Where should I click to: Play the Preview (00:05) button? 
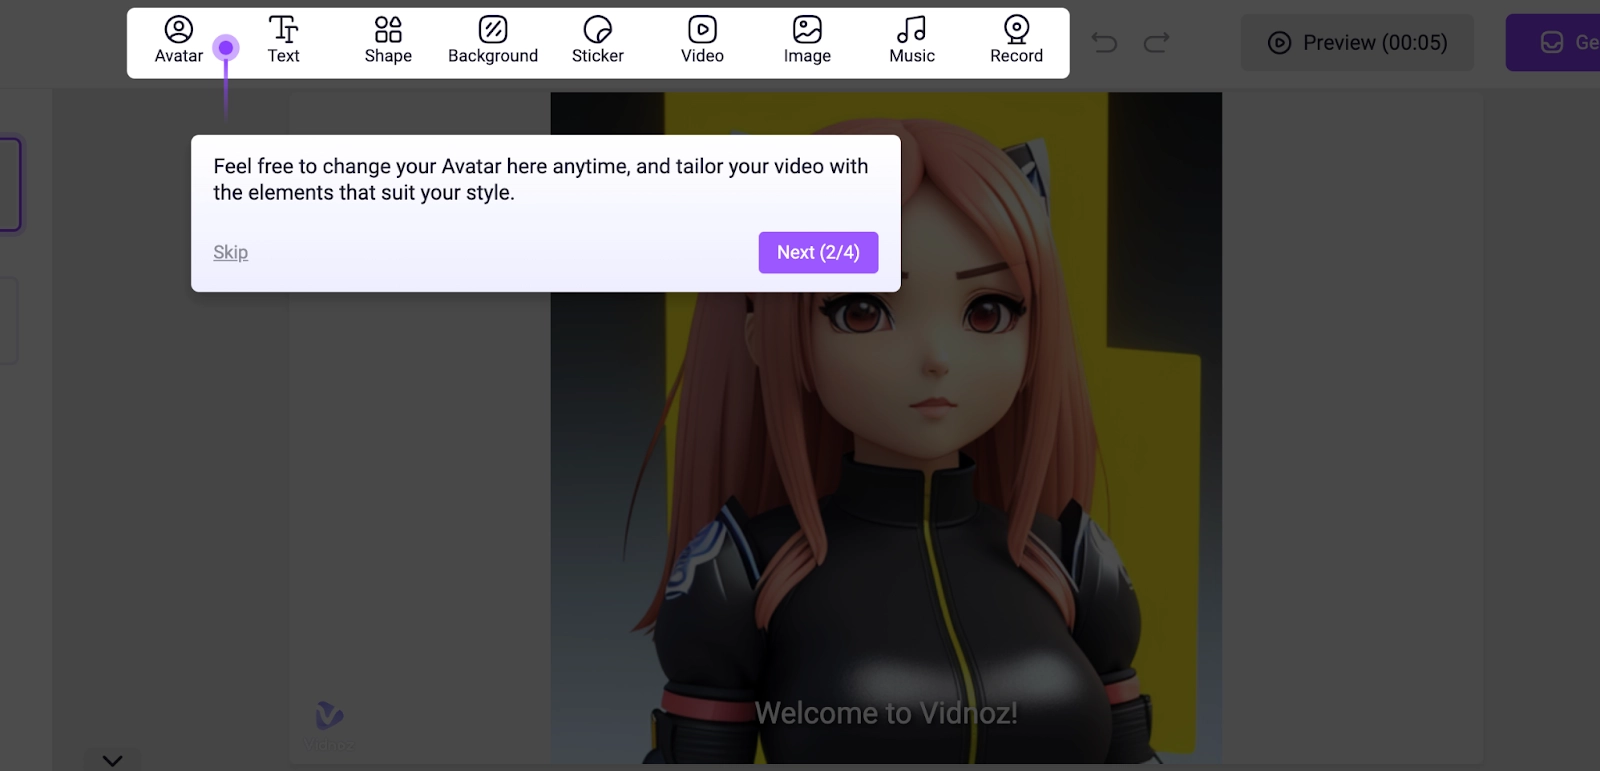coord(1357,42)
